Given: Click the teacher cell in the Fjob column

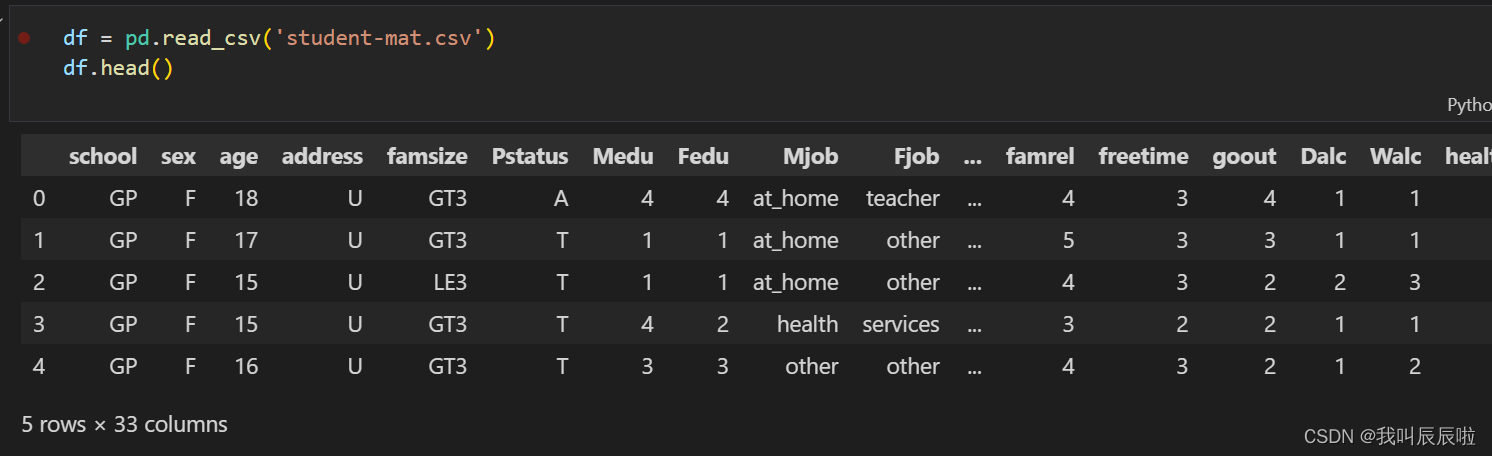Looking at the screenshot, I should tap(903, 198).
